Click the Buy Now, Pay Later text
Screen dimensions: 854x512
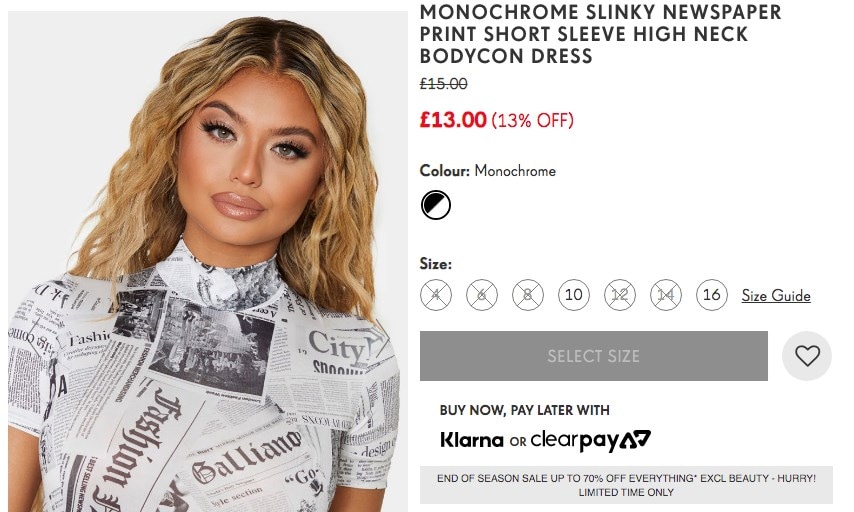click(x=524, y=410)
